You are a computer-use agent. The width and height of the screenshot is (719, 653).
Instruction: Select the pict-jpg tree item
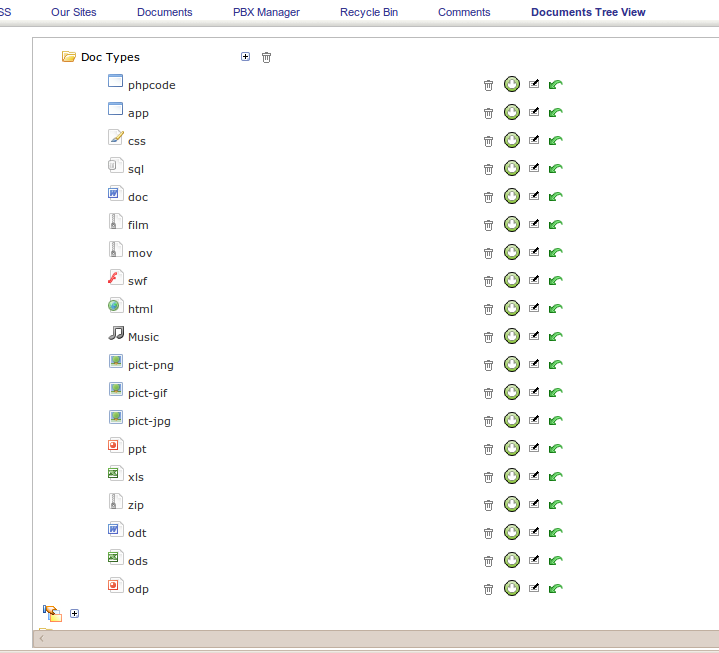coord(149,421)
